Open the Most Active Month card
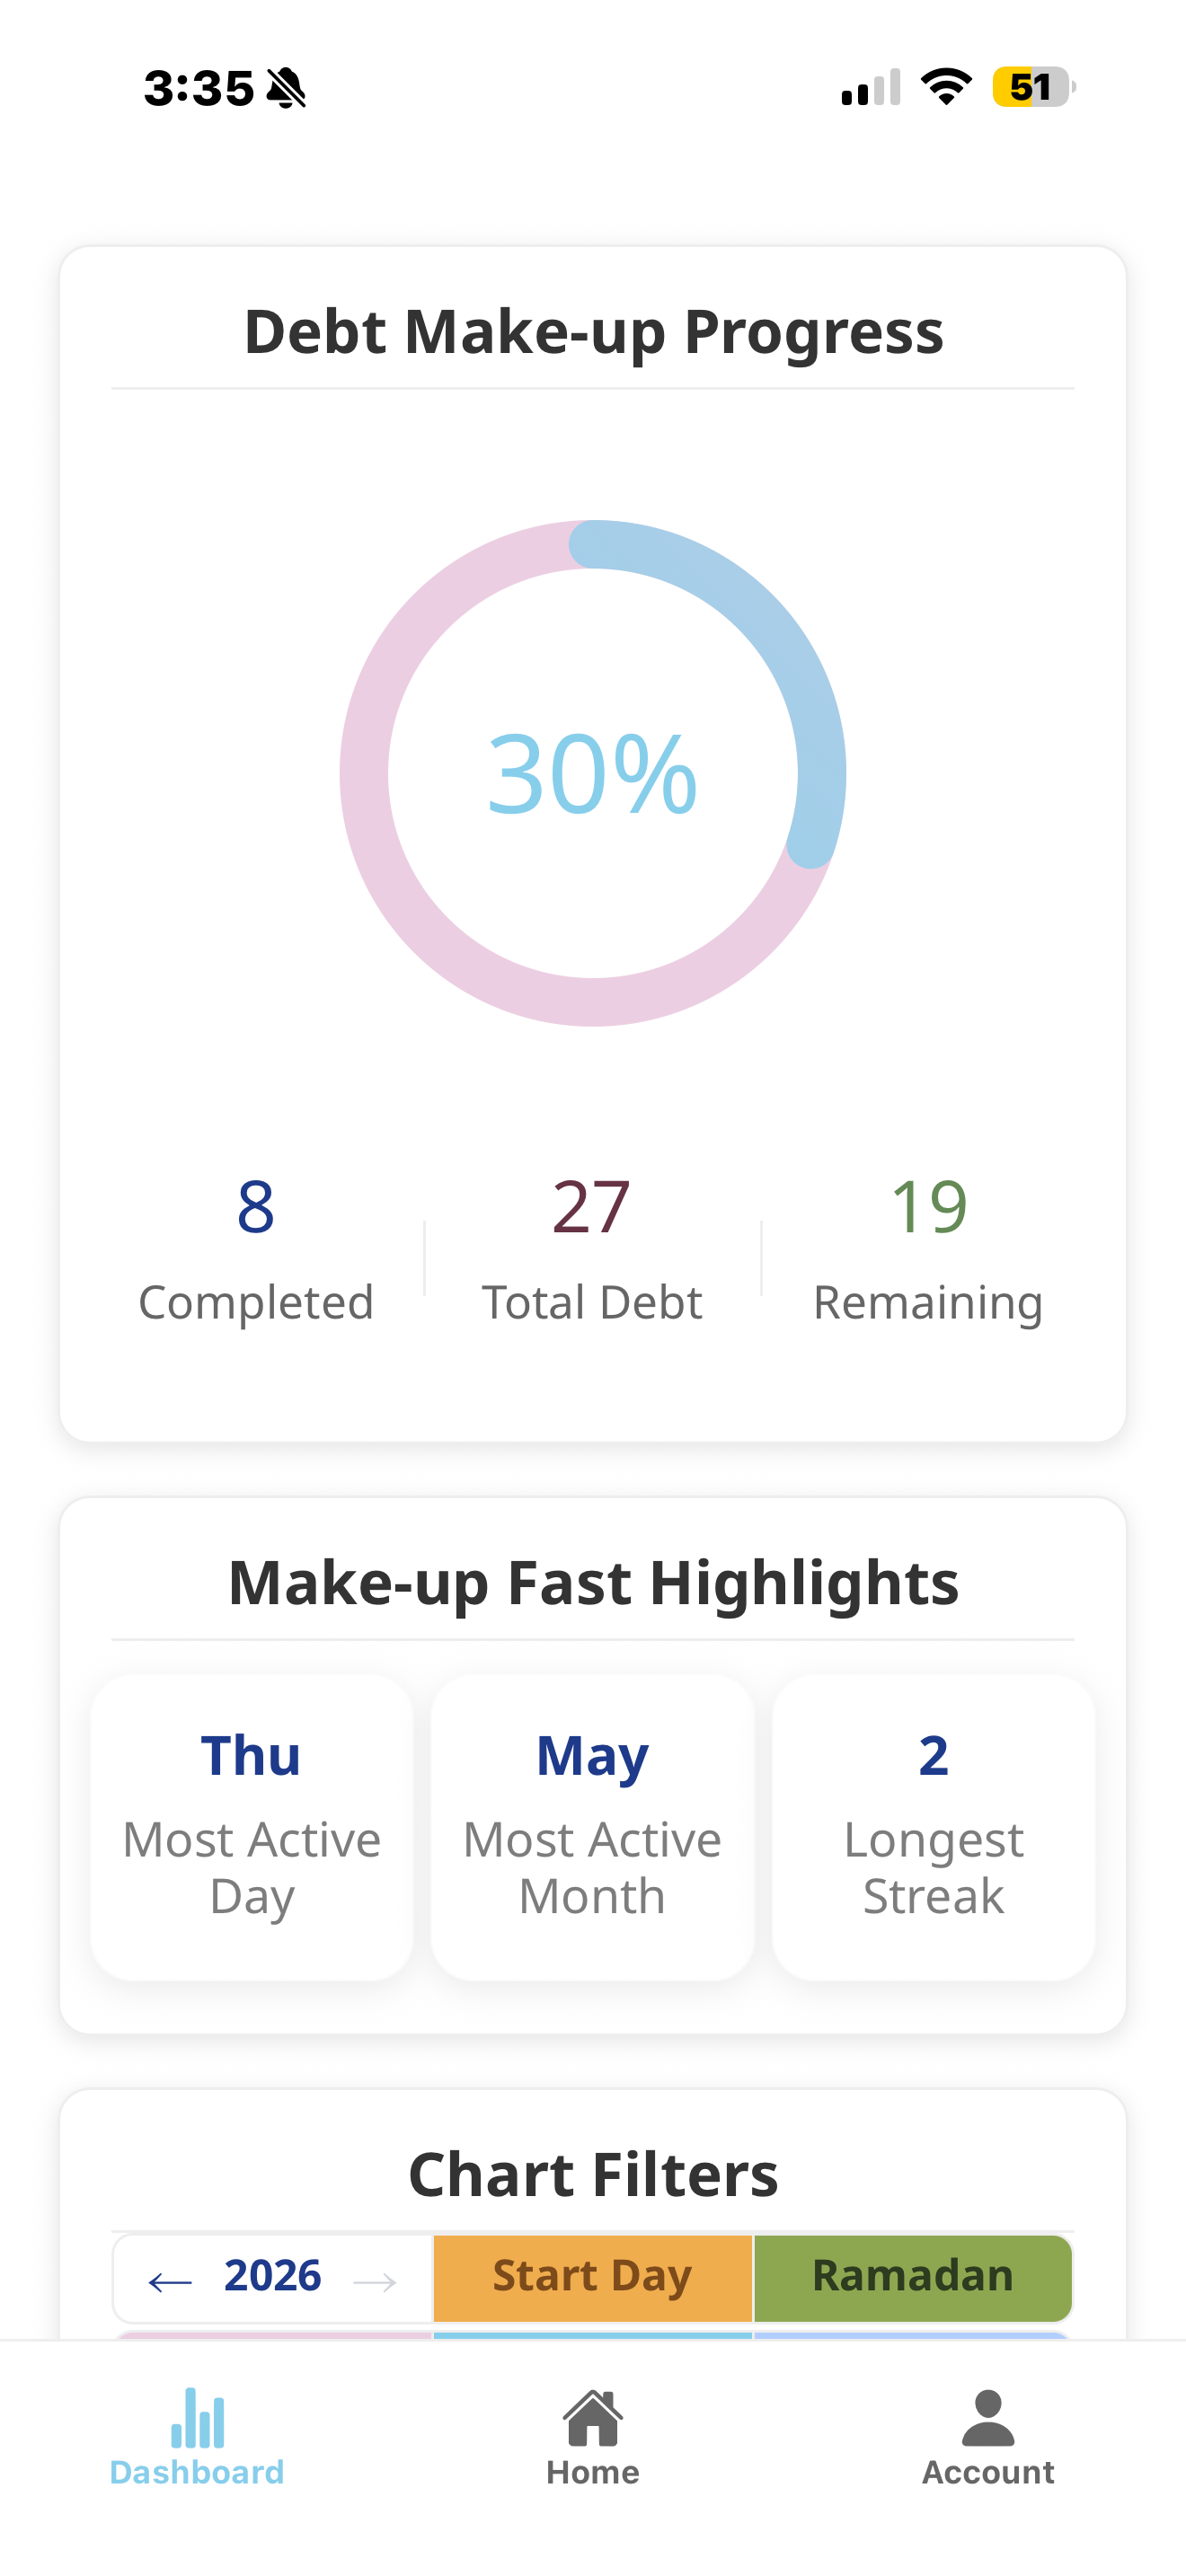The height and width of the screenshot is (2576, 1186). pyautogui.click(x=592, y=1827)
